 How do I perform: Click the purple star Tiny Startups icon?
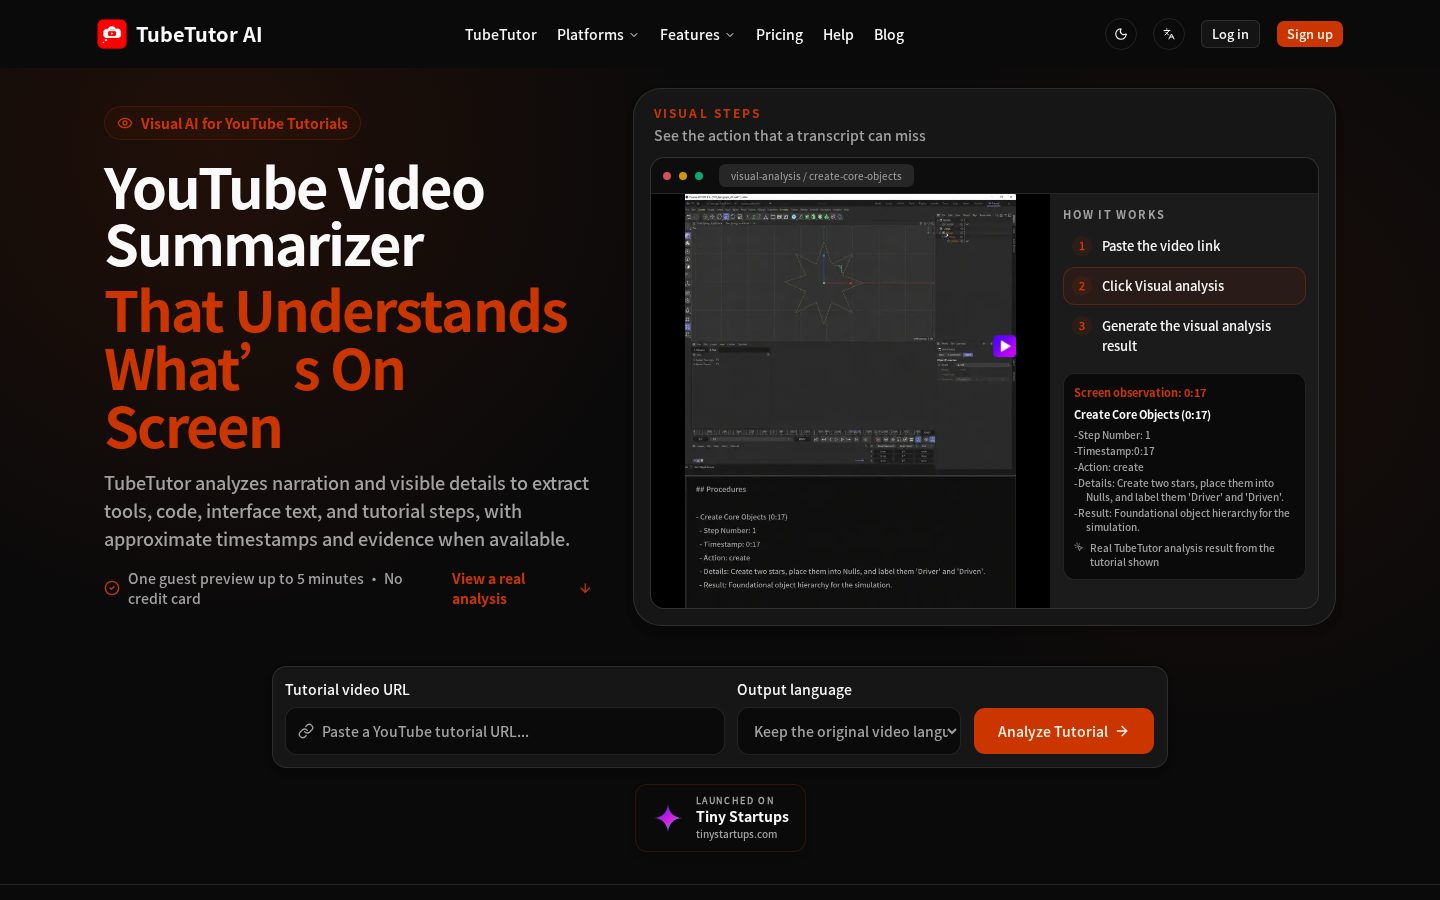coord(668,818)
